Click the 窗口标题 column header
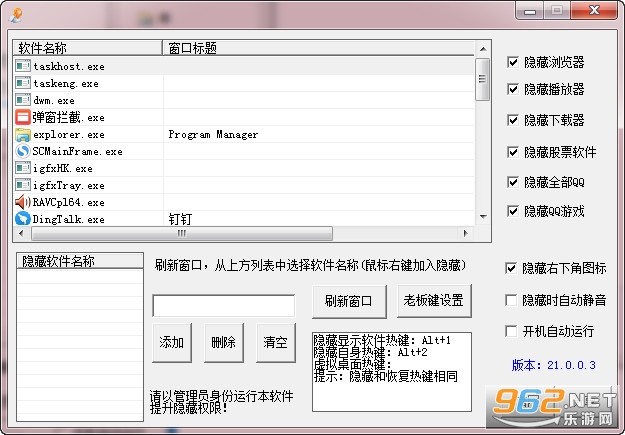Screen dimensions: 625x435 (318, 48)
